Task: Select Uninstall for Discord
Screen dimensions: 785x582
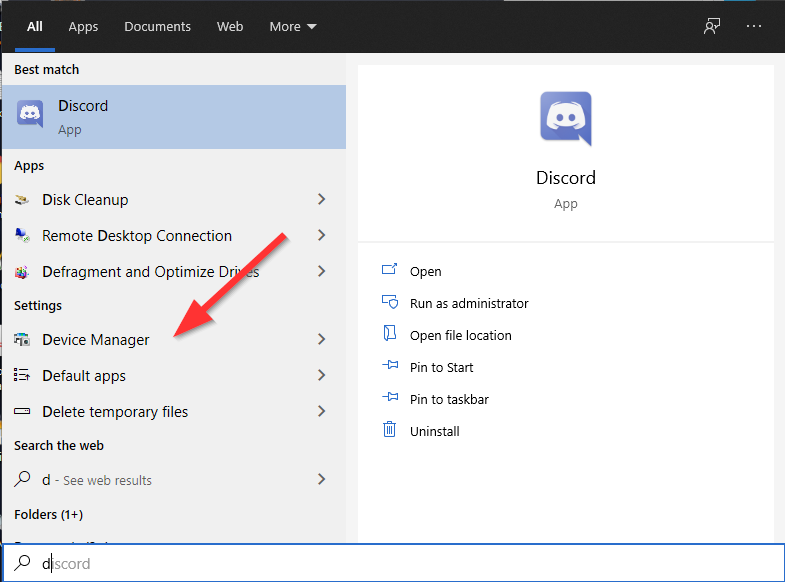Action: tap(435, 431)
